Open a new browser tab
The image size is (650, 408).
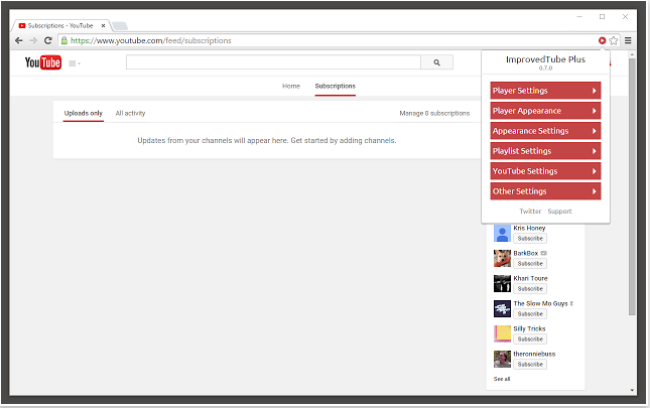pos(120,26)
